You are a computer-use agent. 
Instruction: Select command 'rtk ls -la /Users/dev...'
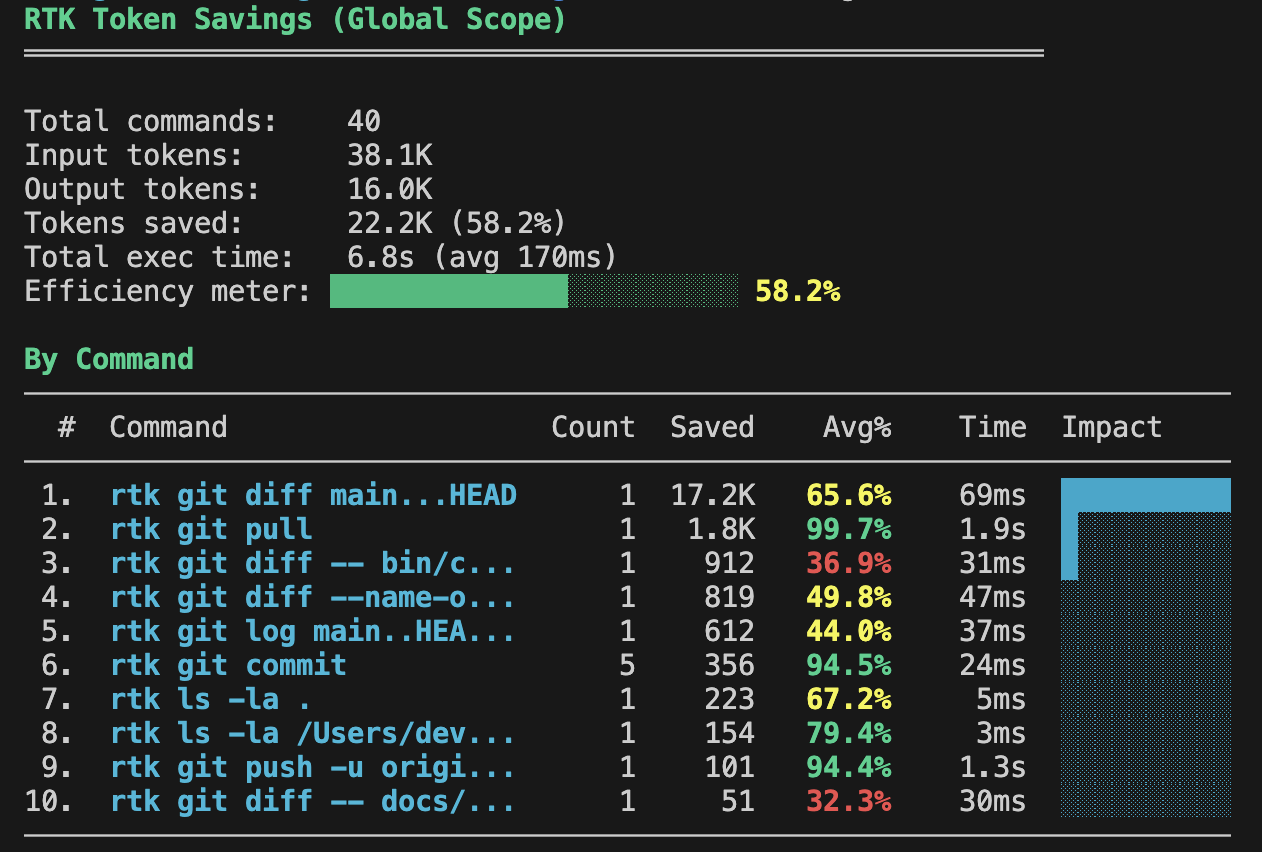coord(313,733)
